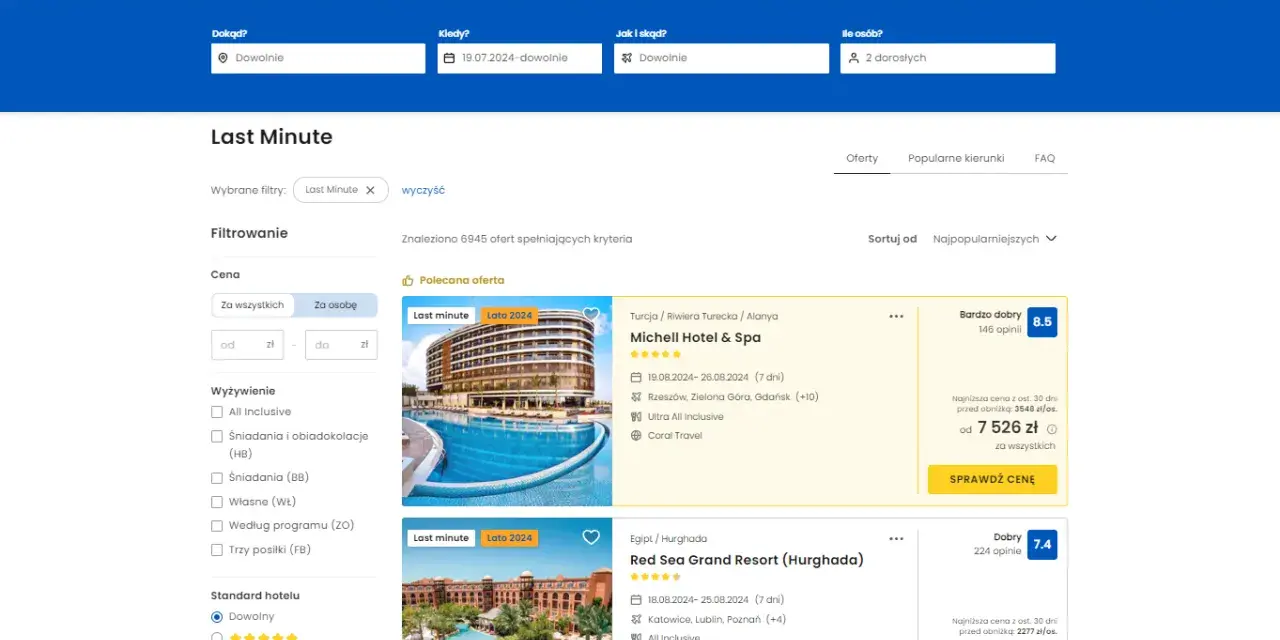The height and width of the screenshot is (640, 1280).
Task: Click the 224 opinie reviews text
Action: click(x=998, y=551)
